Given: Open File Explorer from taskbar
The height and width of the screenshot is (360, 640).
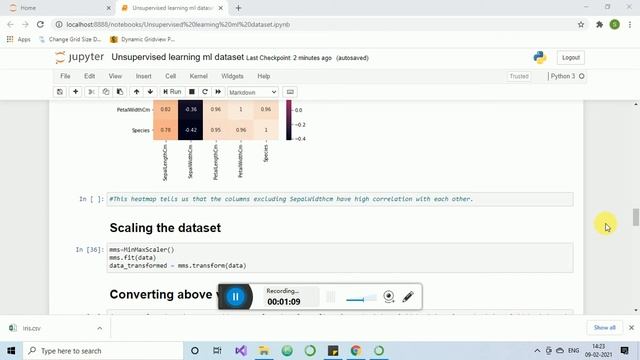Looking at the screenshot, I should pos(264,351).
